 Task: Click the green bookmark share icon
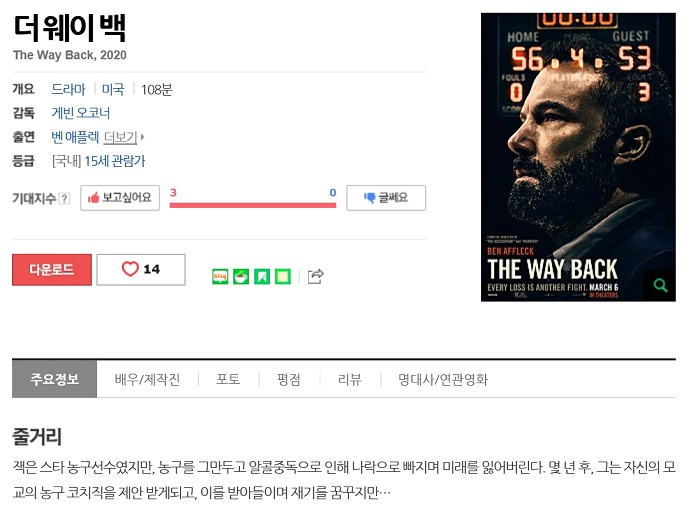[x=262, y=277]
